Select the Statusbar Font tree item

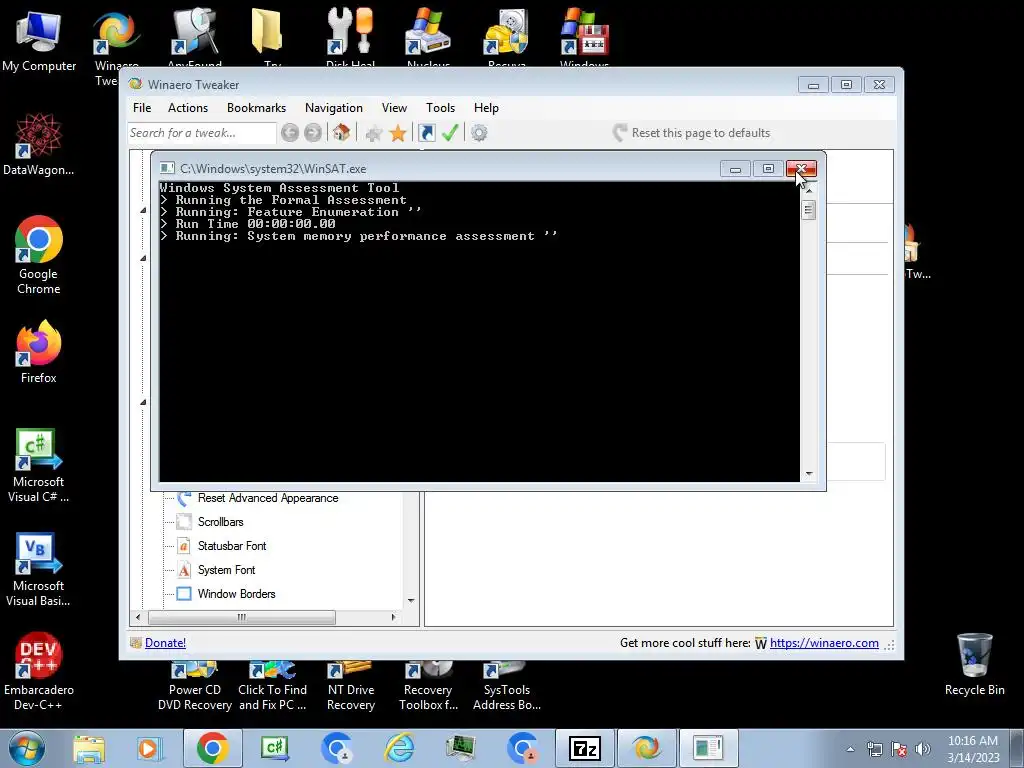pyautogui.click(x=232, y=546)
